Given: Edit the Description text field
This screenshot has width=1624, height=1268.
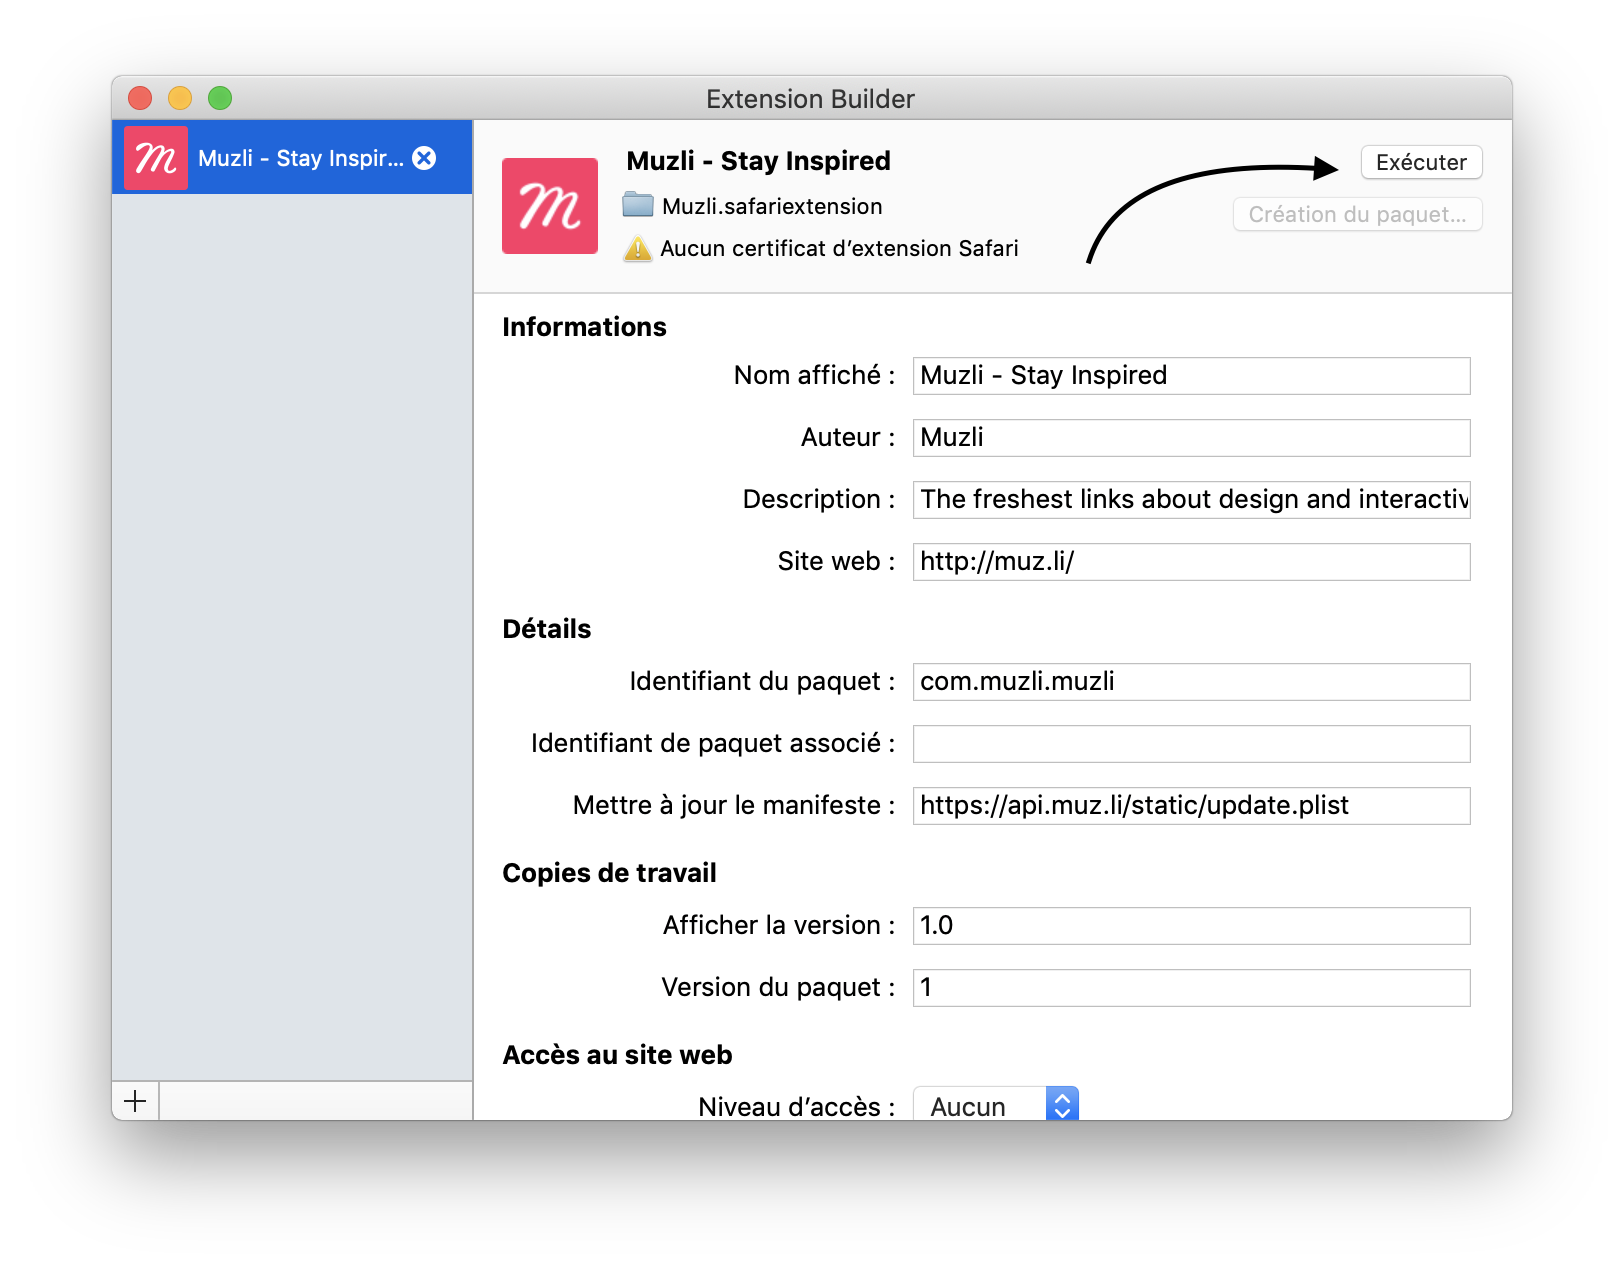Looking at the screenshot, I should click(x=1190, y=500).
